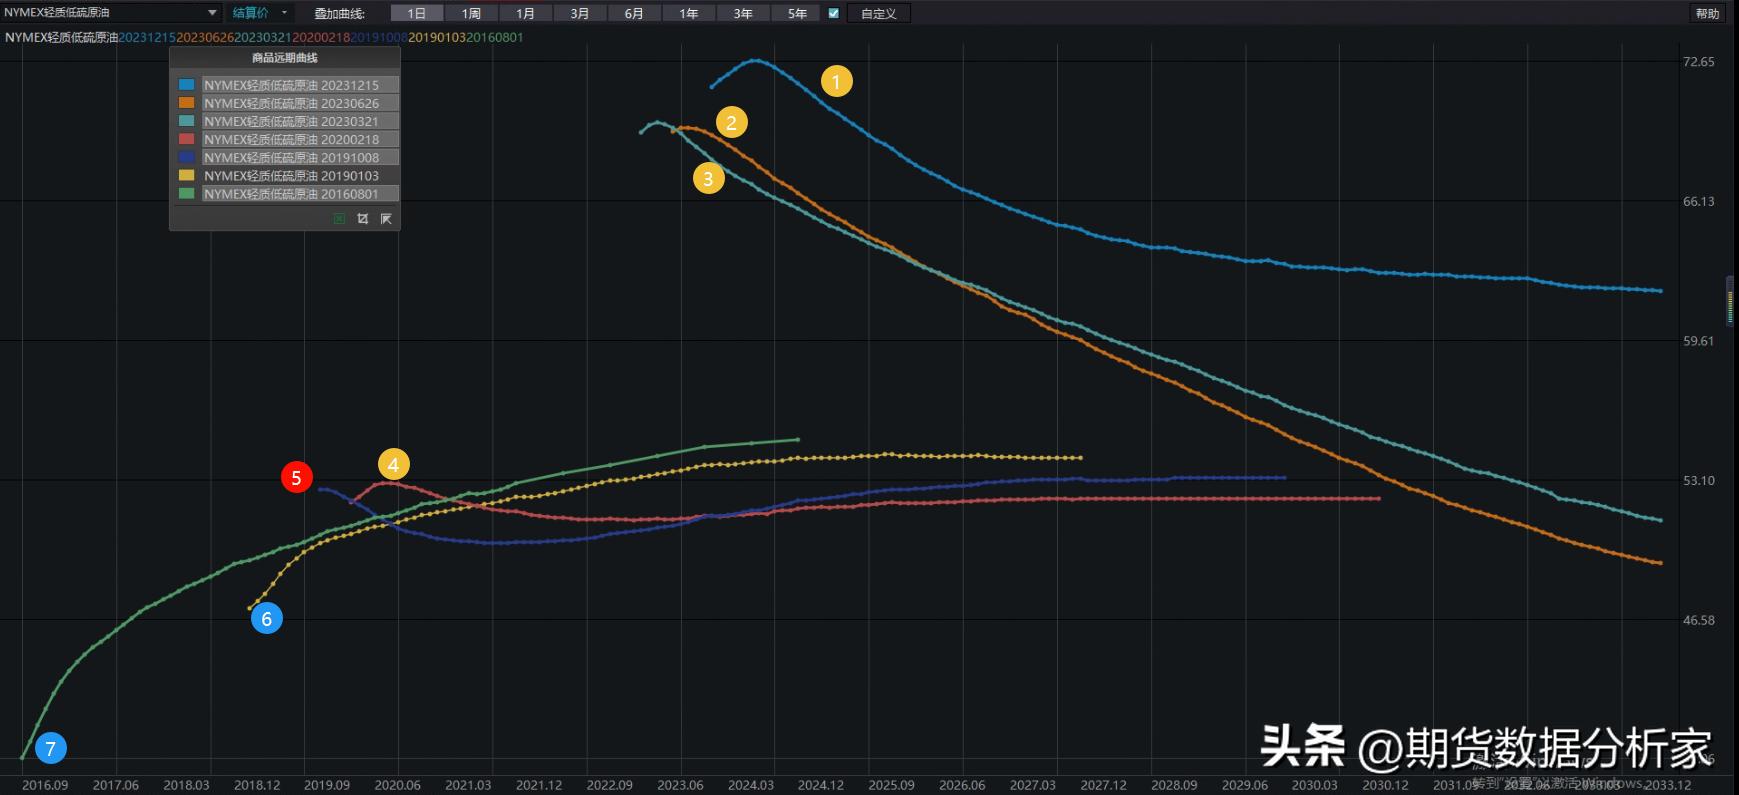
Task: Click the red color swatch for 20200218
Action: click(x=186, y=139)
